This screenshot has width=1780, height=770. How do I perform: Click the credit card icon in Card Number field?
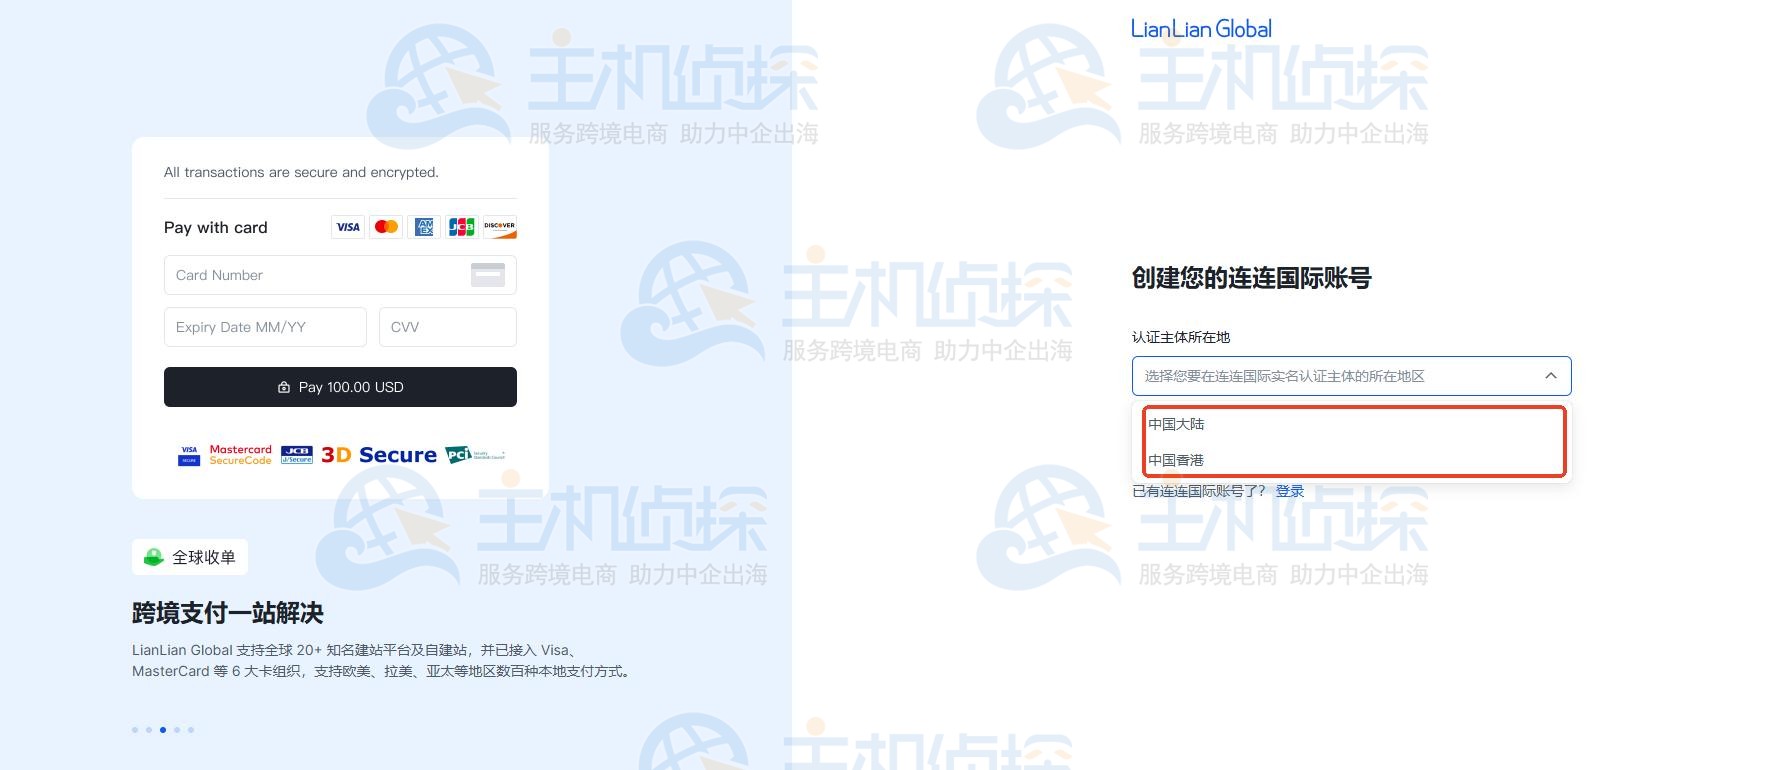click(x=488, y=275)
